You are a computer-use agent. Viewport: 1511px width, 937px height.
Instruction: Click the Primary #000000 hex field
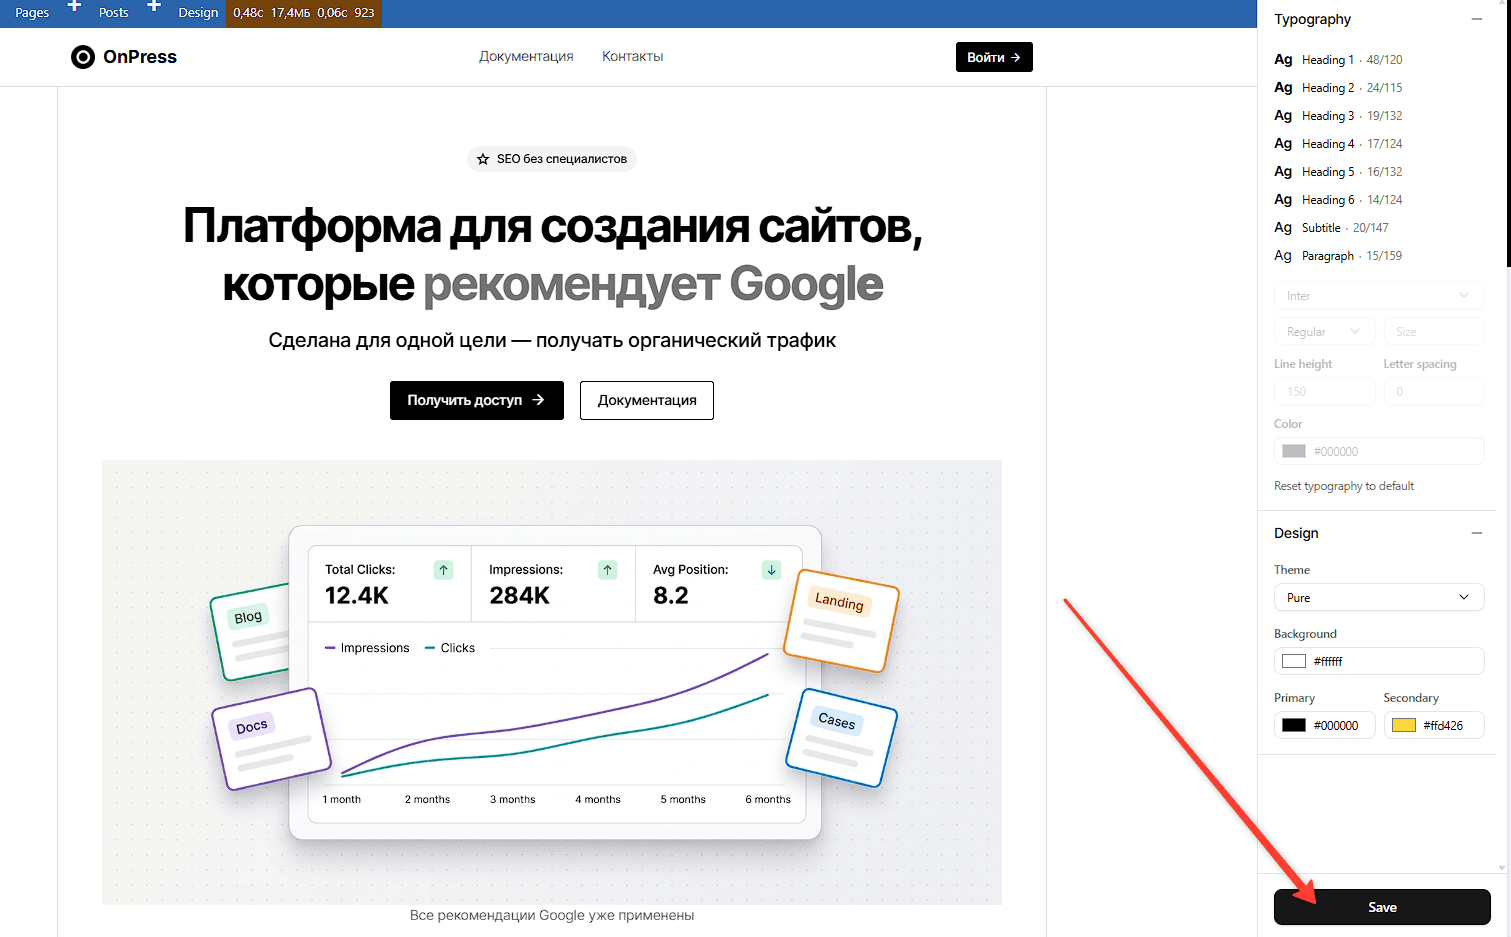click(x=1325, y=725)
